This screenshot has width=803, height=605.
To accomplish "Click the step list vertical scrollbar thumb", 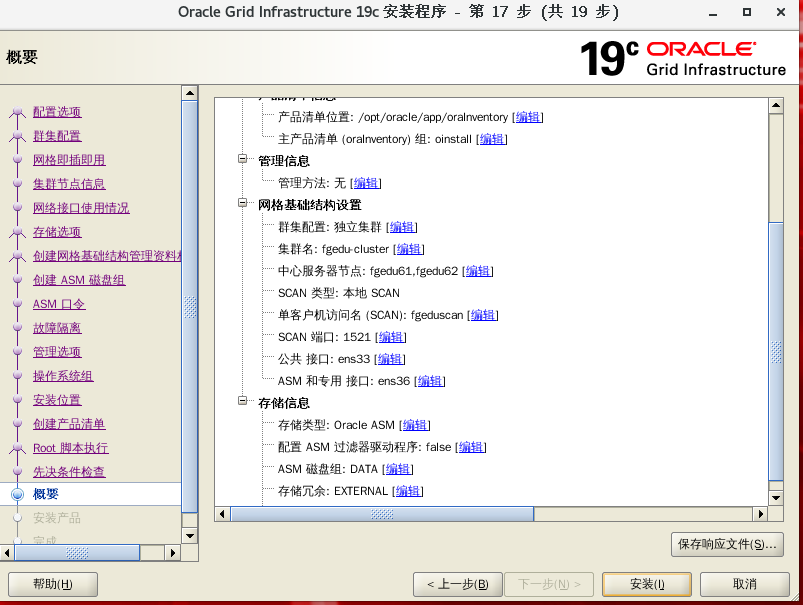I will pyautogui.click(x=190, y=307).
